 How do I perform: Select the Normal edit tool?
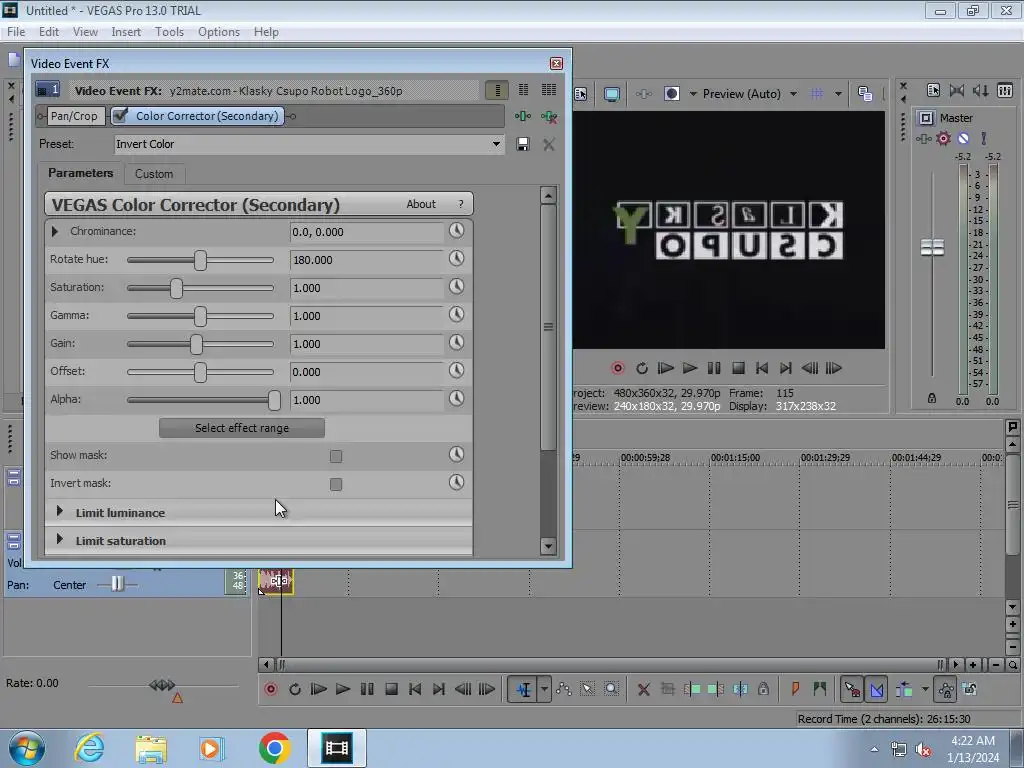click(524, 689)
